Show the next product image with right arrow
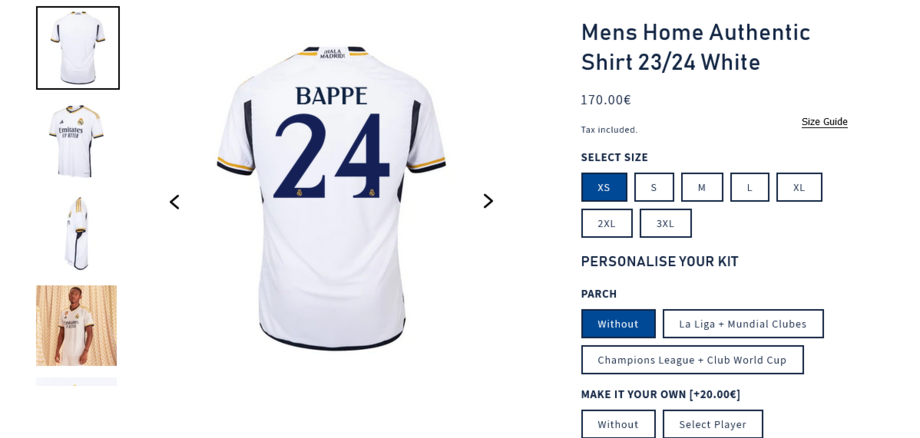920x438 pixels. point(488,201)
